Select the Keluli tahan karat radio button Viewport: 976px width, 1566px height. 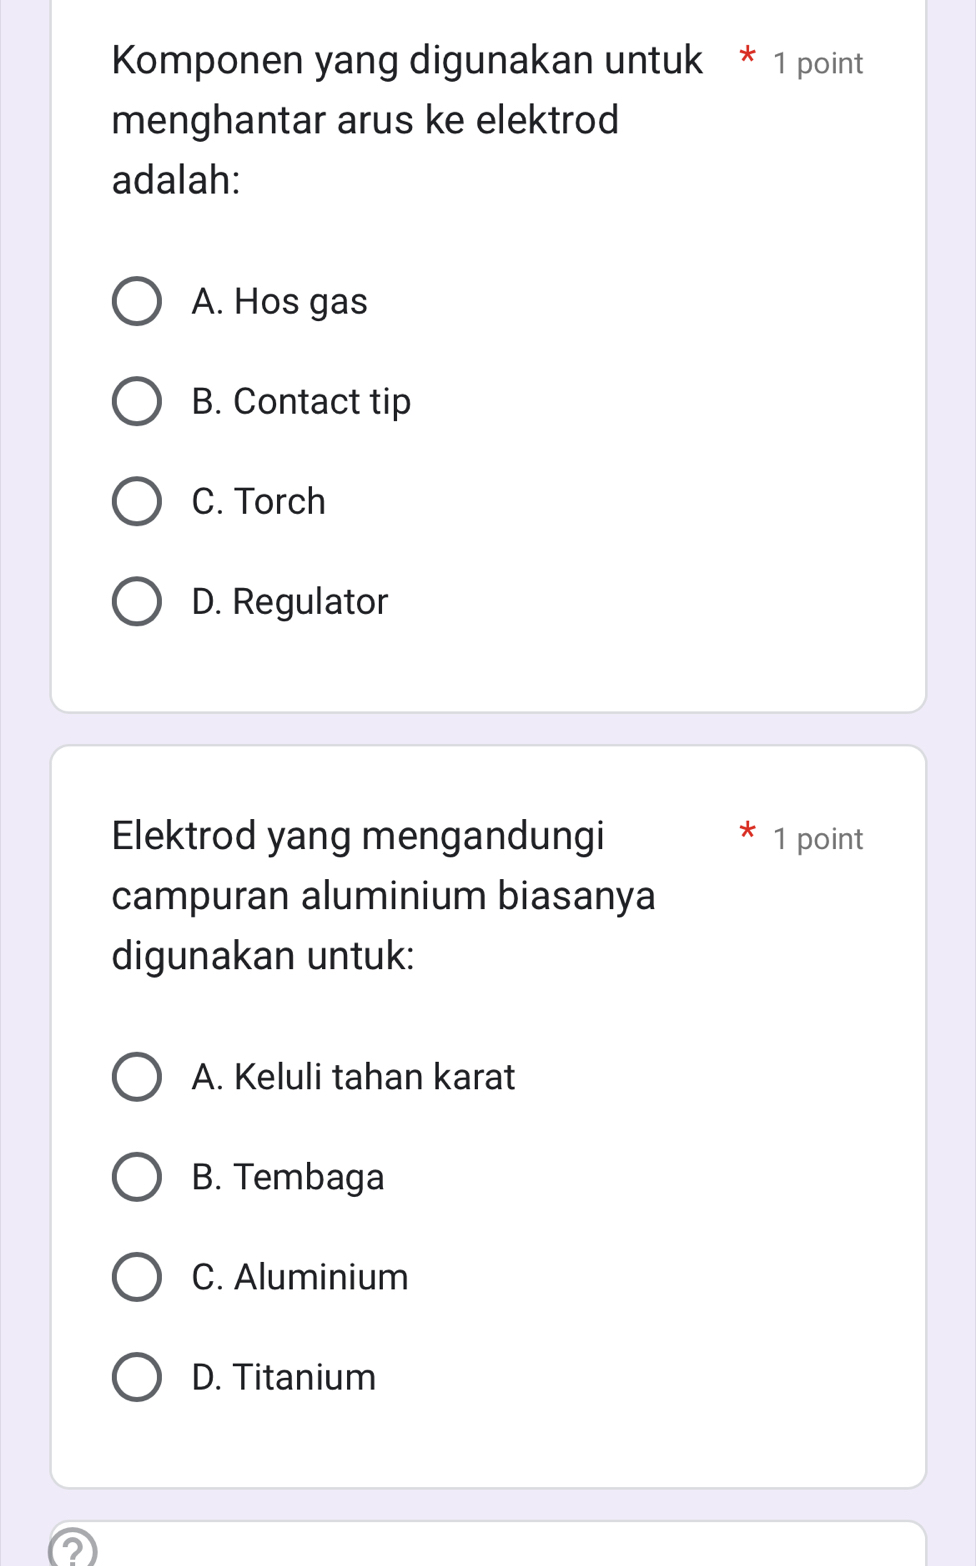136,1077
